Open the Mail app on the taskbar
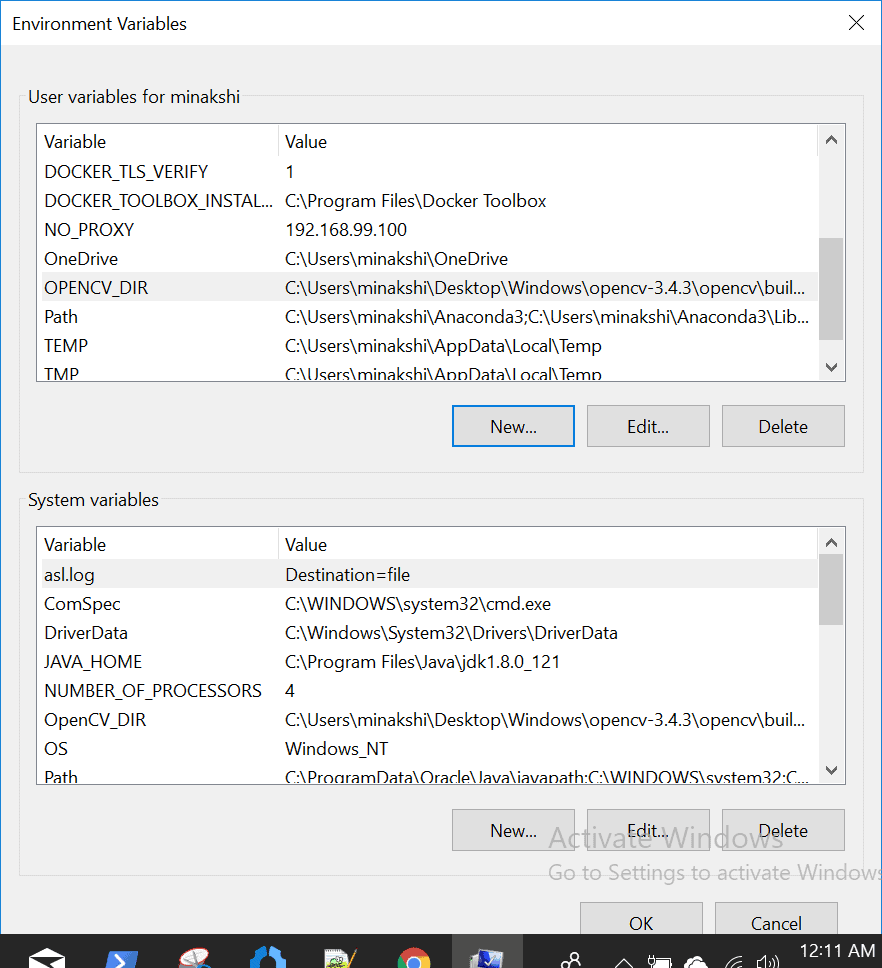 [x=47, y=956]
